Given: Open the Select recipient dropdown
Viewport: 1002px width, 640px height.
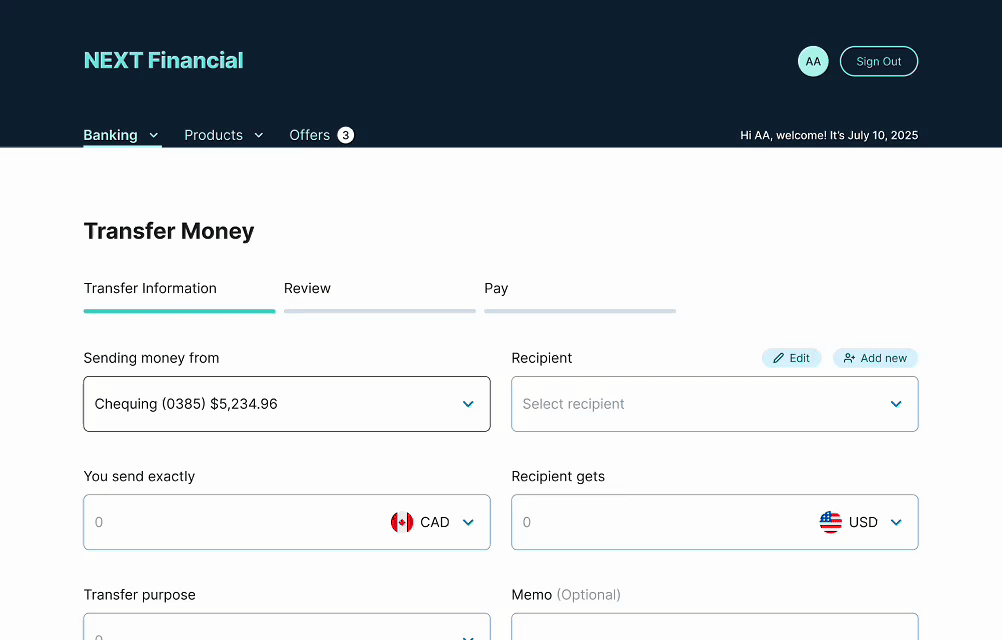Looking at the screenshot, I should [714, 404].
